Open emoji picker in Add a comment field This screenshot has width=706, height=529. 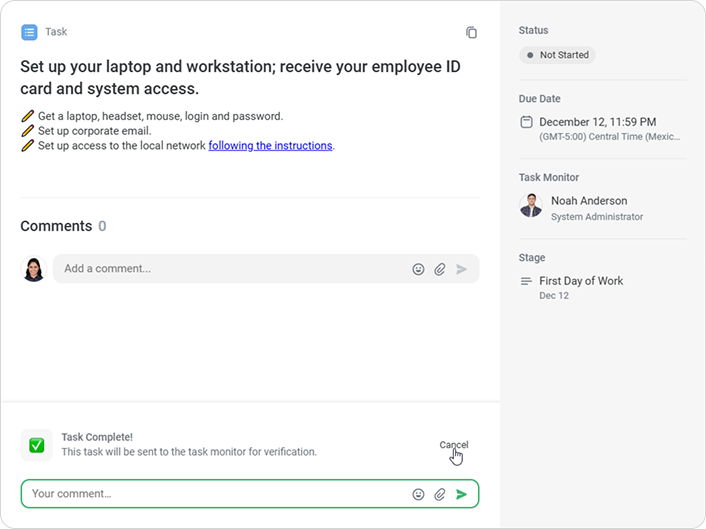418,269
